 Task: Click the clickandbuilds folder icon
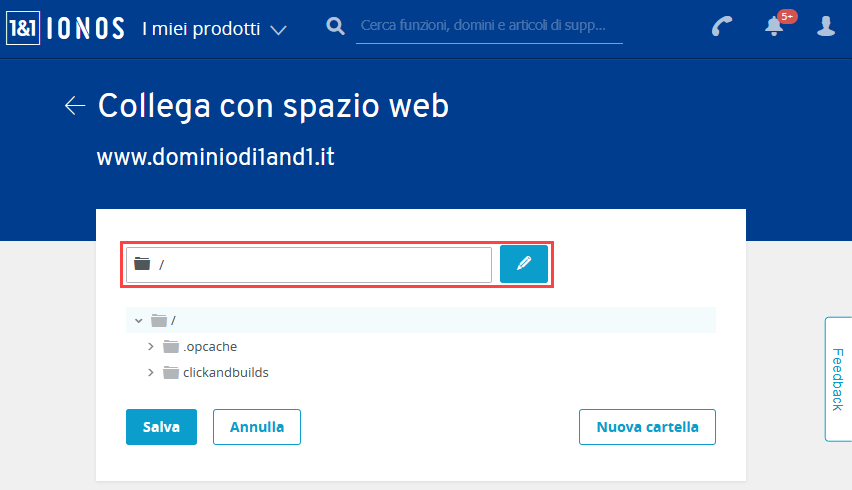pyautogui.click(x=171, y=373)
